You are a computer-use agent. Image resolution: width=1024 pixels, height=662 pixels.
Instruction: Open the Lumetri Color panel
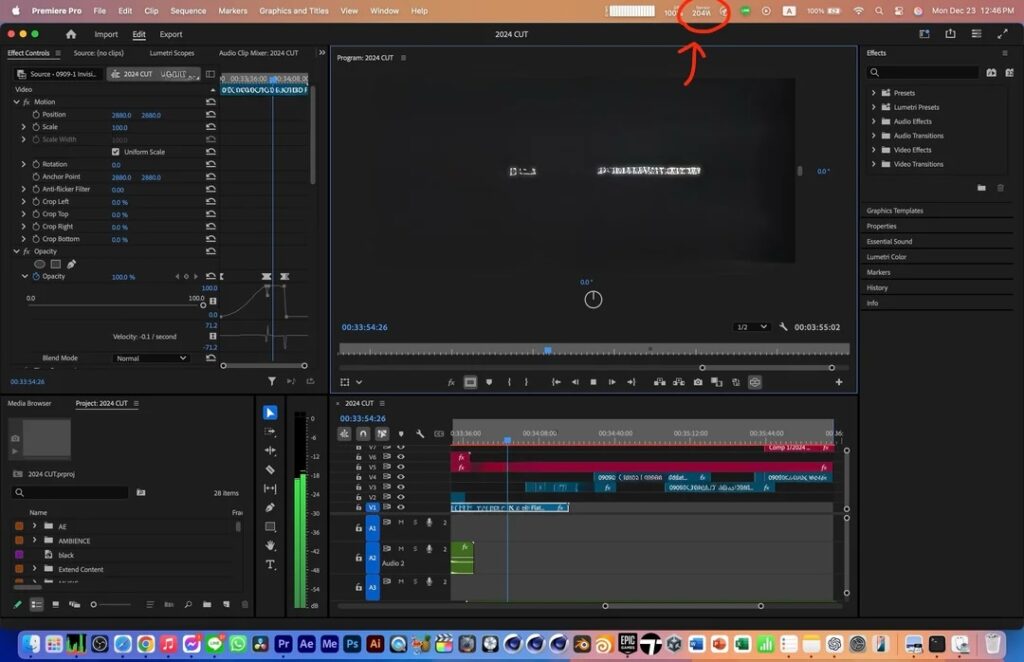(x=886, y=257)
